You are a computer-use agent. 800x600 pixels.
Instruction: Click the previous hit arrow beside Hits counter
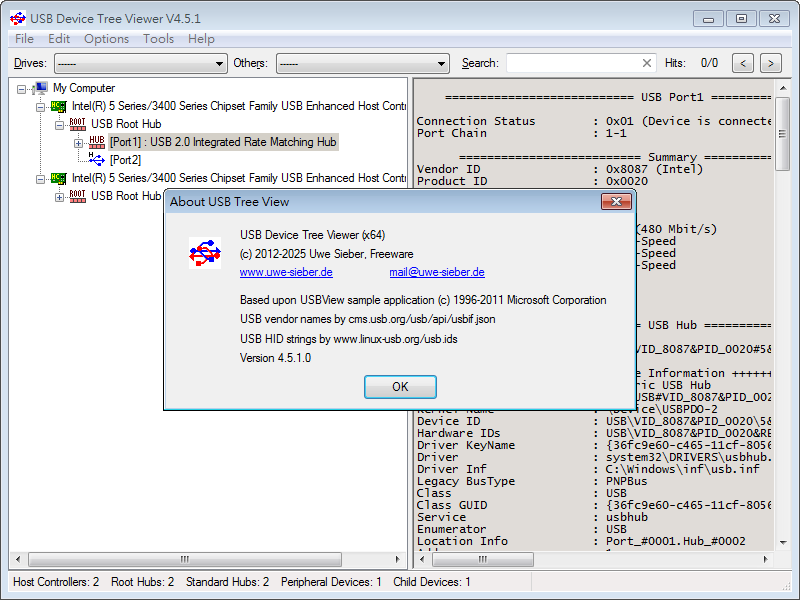click(742, 62)
